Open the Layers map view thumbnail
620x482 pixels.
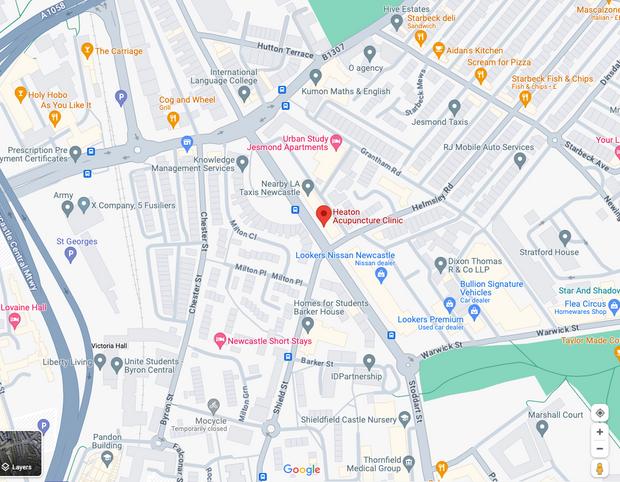(21, 453)
